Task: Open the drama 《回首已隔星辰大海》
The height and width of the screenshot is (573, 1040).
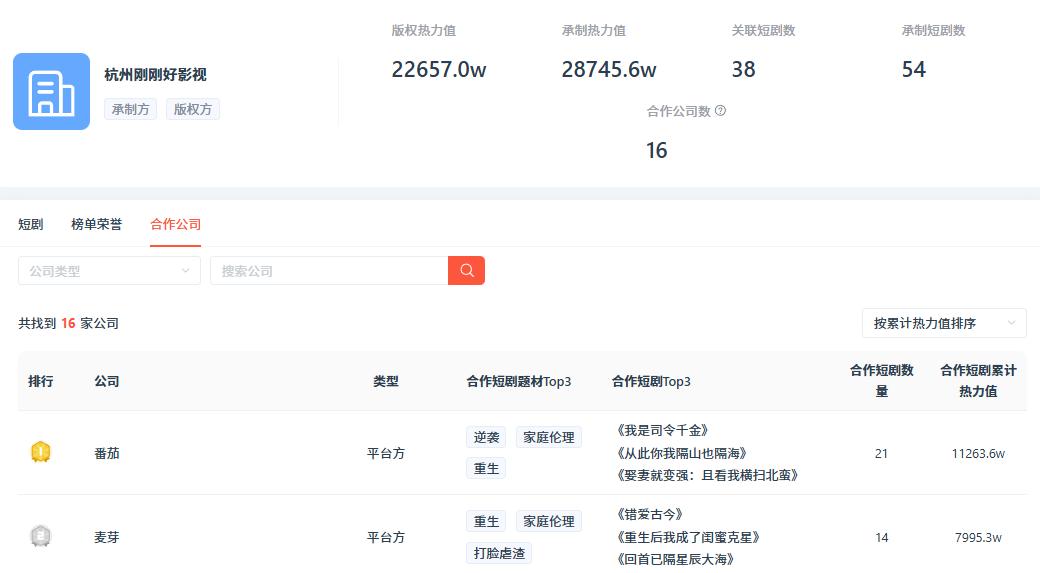Action: (675, 559)
